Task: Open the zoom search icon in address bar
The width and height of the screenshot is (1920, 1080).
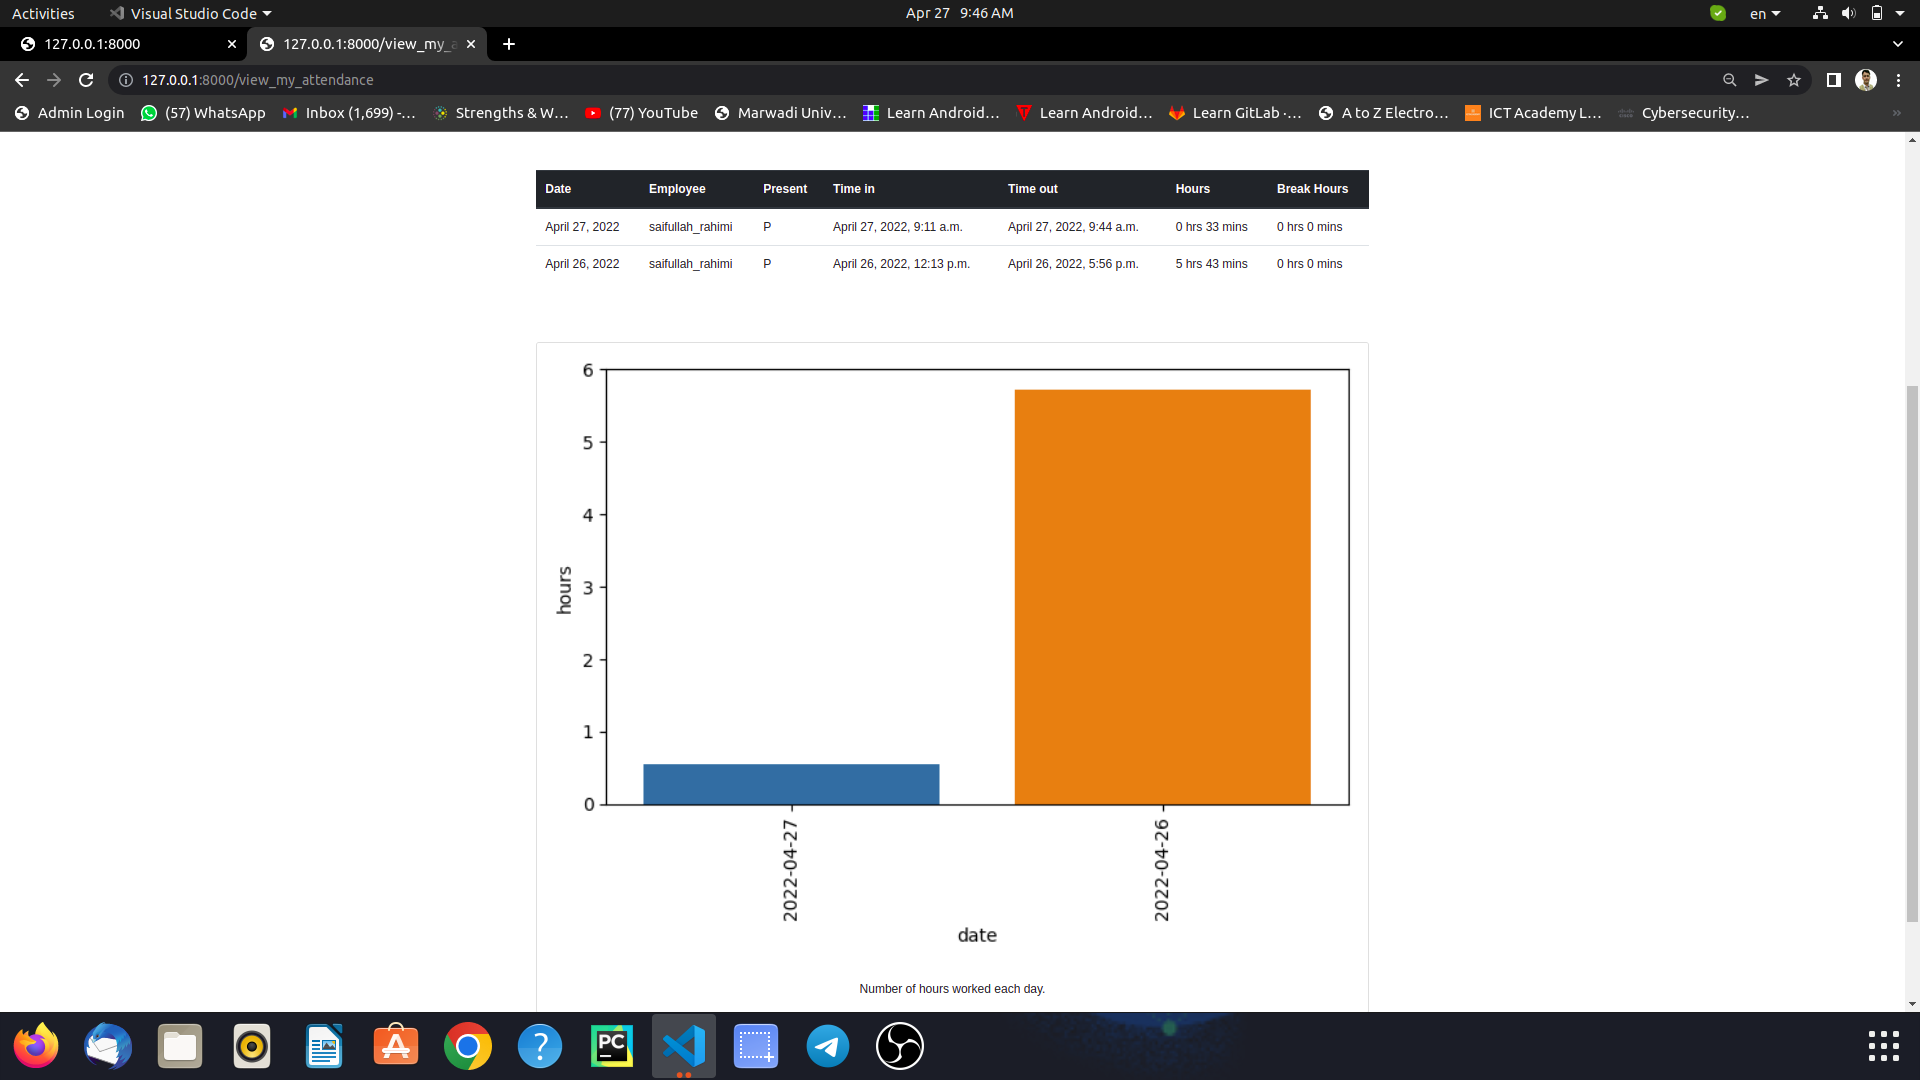Action: (1730, 80)
